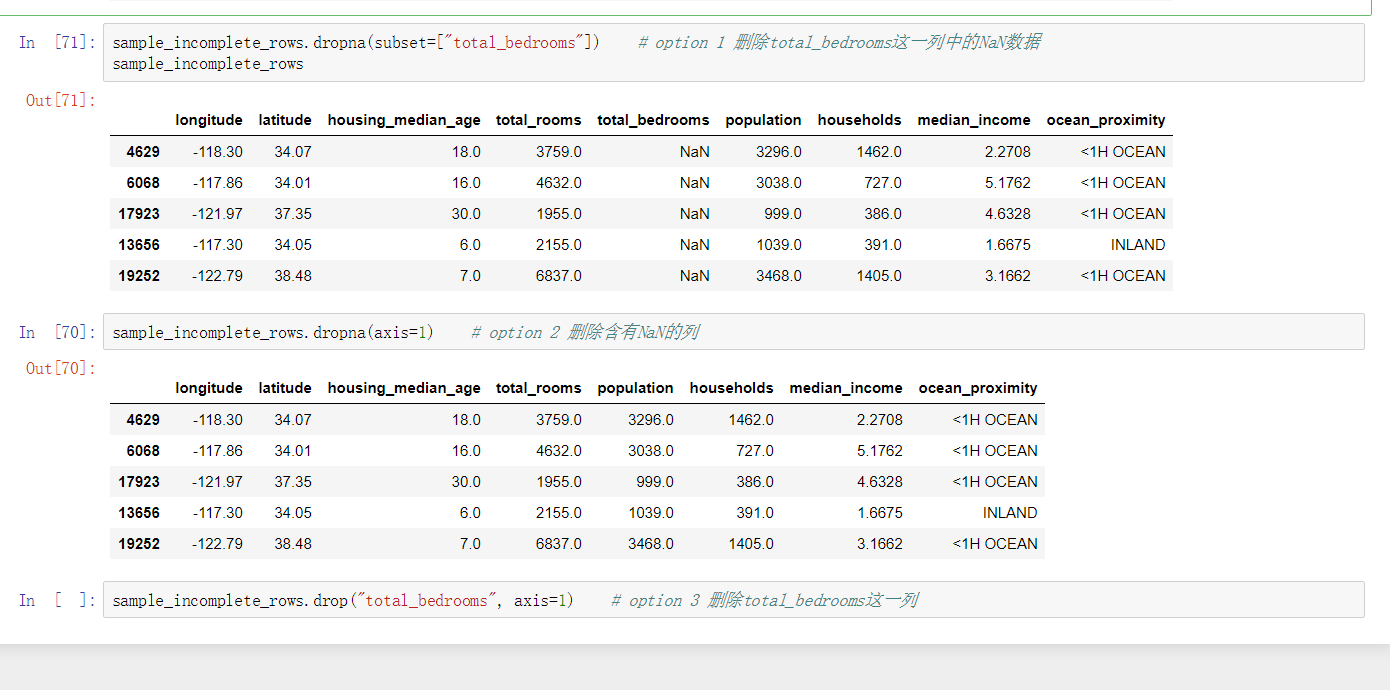Image resolution: width=1390 pixels, height=690 pixels.
Task: Click the total_bedrooms column header
Action: tap(652, 120)
